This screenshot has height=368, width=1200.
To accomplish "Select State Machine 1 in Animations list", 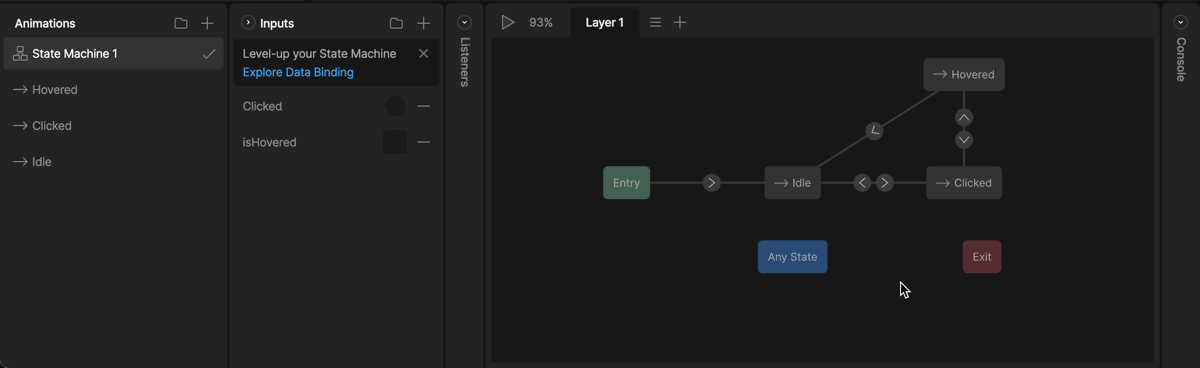I will coord(113,54).
